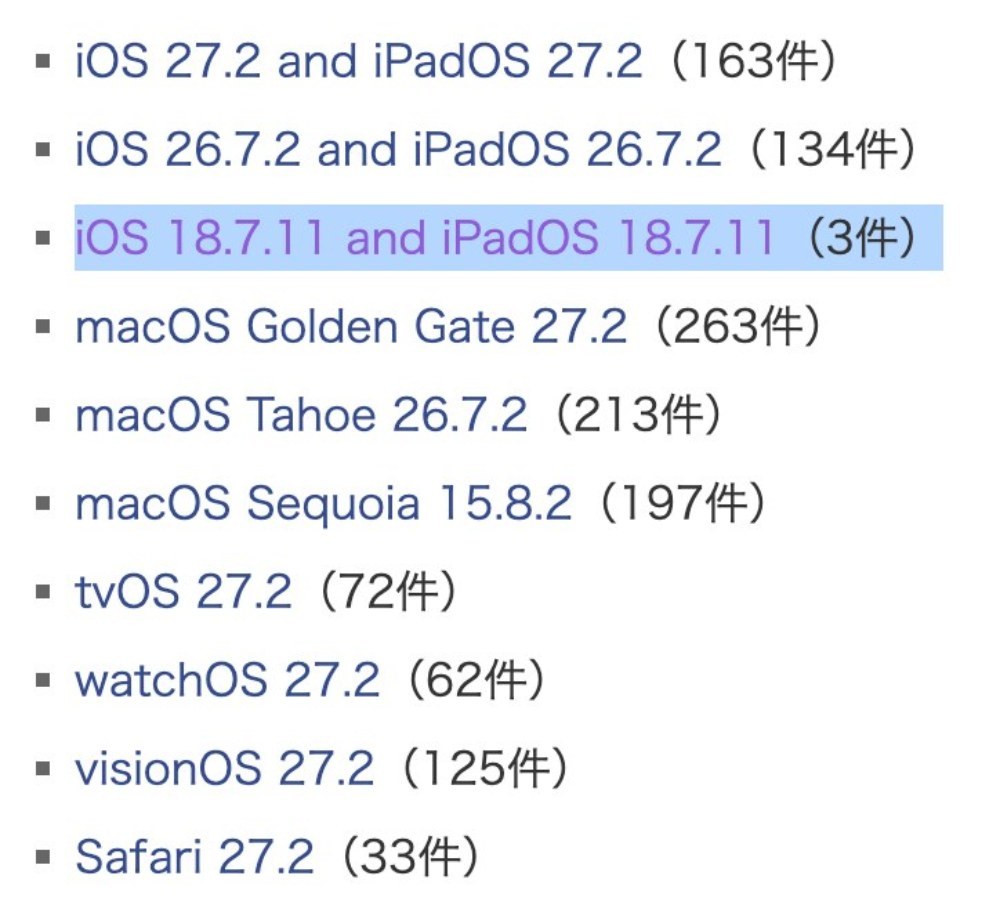Follow the visionOS 27.2 link
This screenshot has height=901, width=1000.
(224, 768)
